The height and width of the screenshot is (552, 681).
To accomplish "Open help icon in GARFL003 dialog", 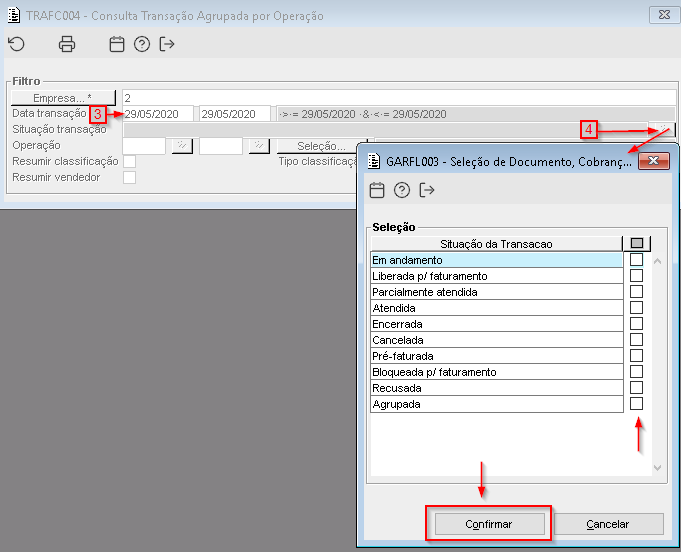I will tap(402, 190).
